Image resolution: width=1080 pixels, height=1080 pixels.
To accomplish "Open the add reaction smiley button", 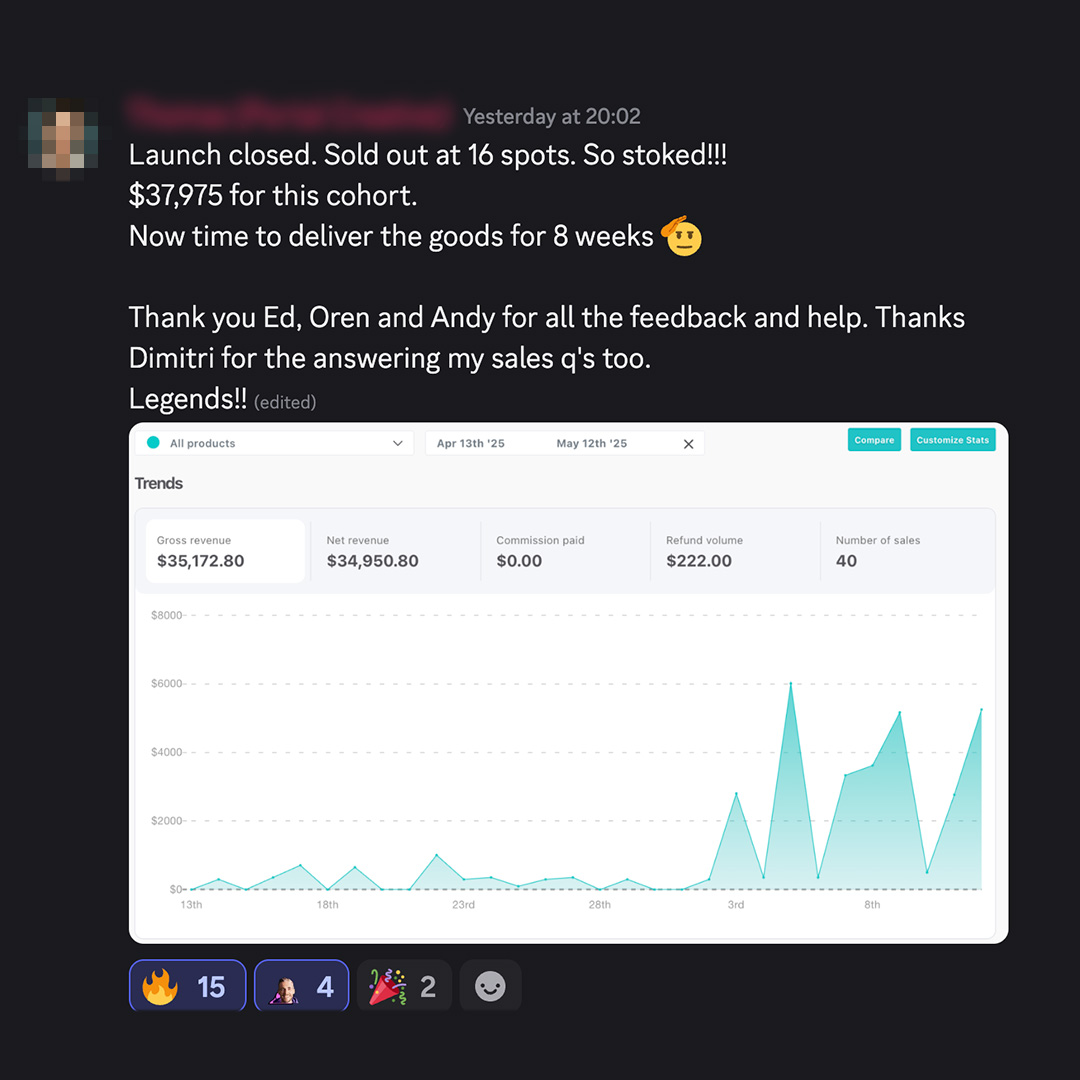I will [x=490, y=986].
